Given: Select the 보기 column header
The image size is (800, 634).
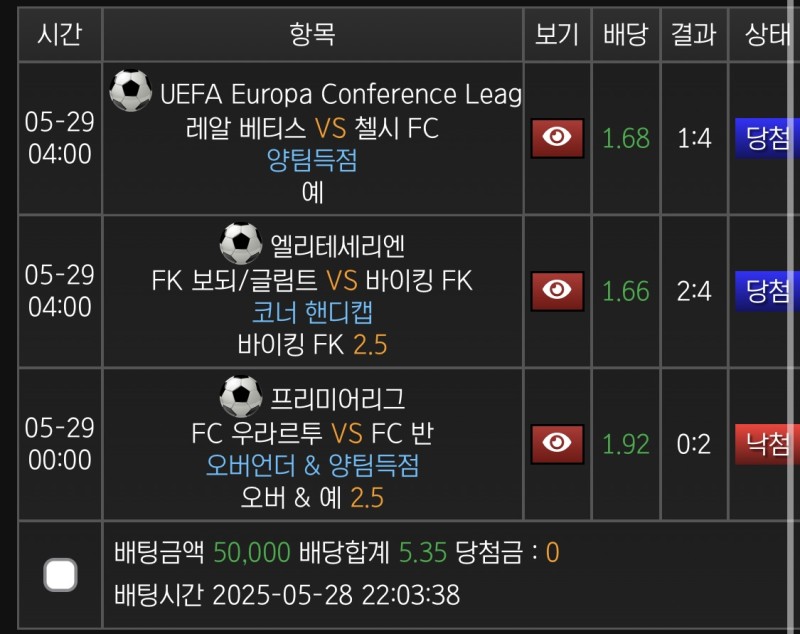Looking at the screenshot, I should coord(557,34).
